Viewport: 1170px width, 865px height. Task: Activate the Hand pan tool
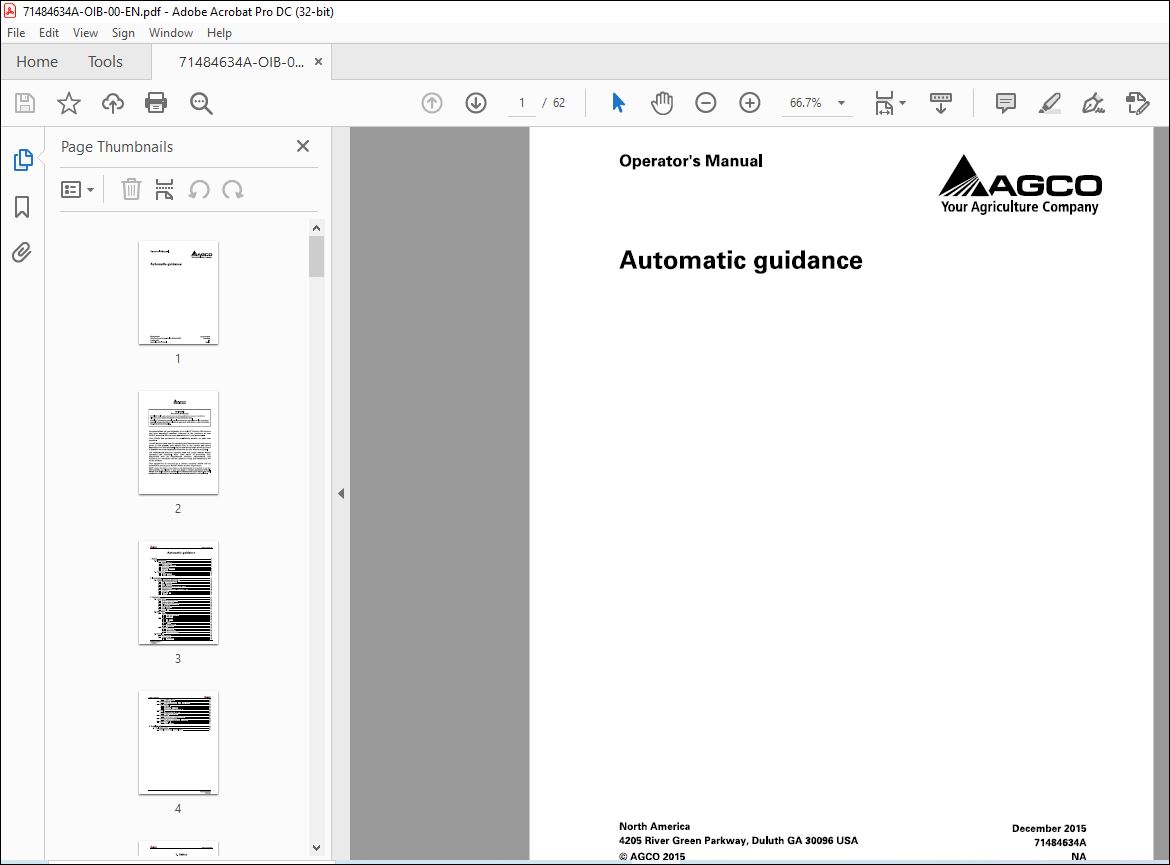[662, 103]
